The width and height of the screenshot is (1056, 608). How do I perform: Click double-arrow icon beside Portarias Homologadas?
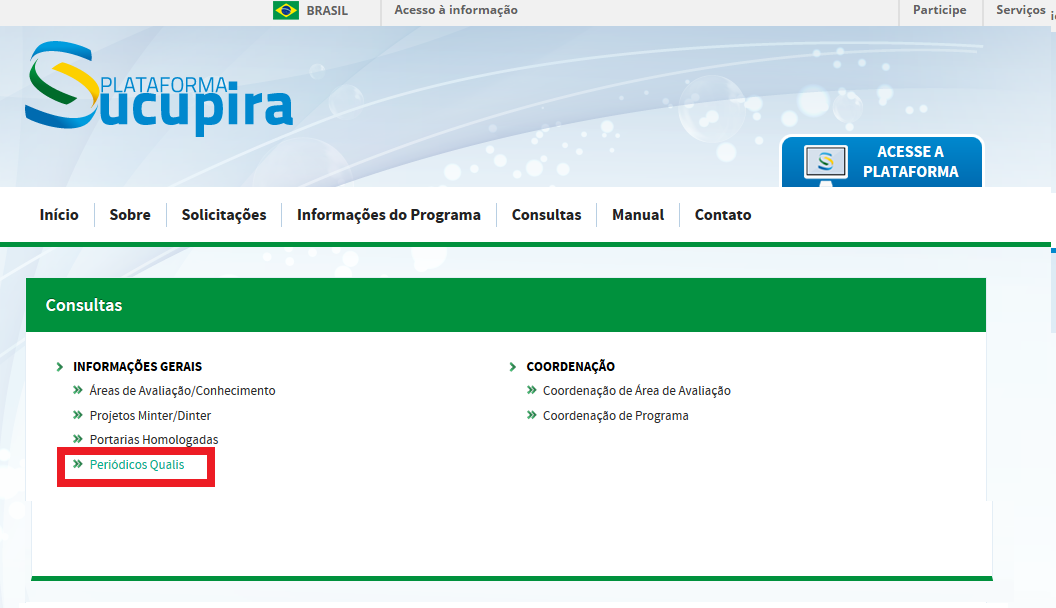[78, 439]
